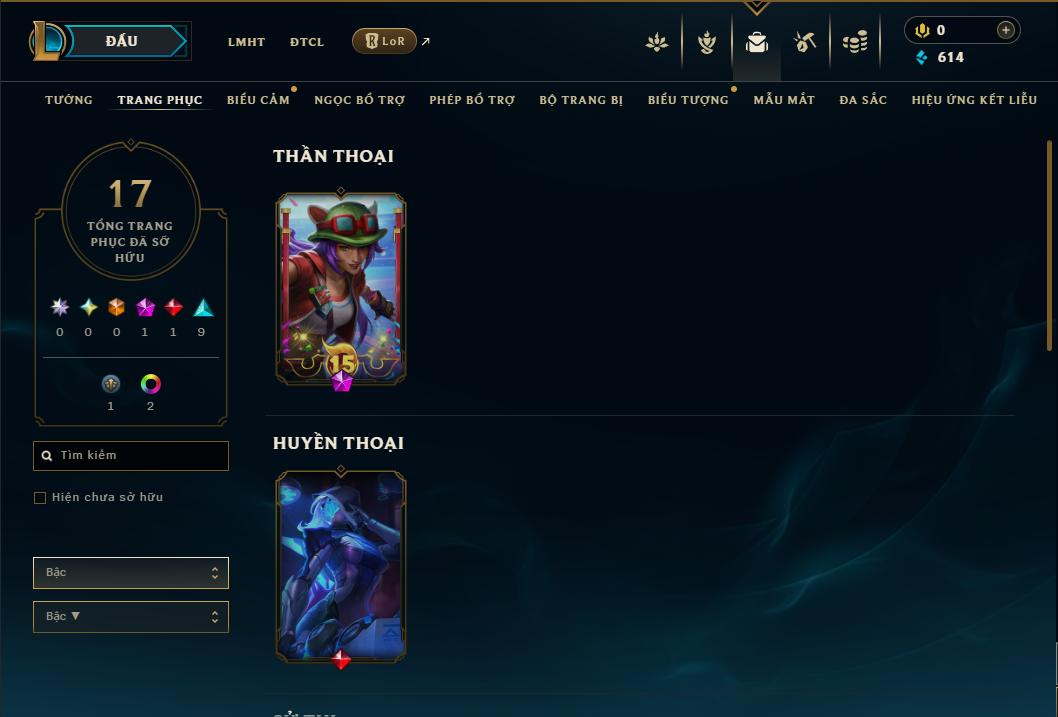The image size is (1058, 717).
Task: Open the Store coins icon
Action: 855,42
